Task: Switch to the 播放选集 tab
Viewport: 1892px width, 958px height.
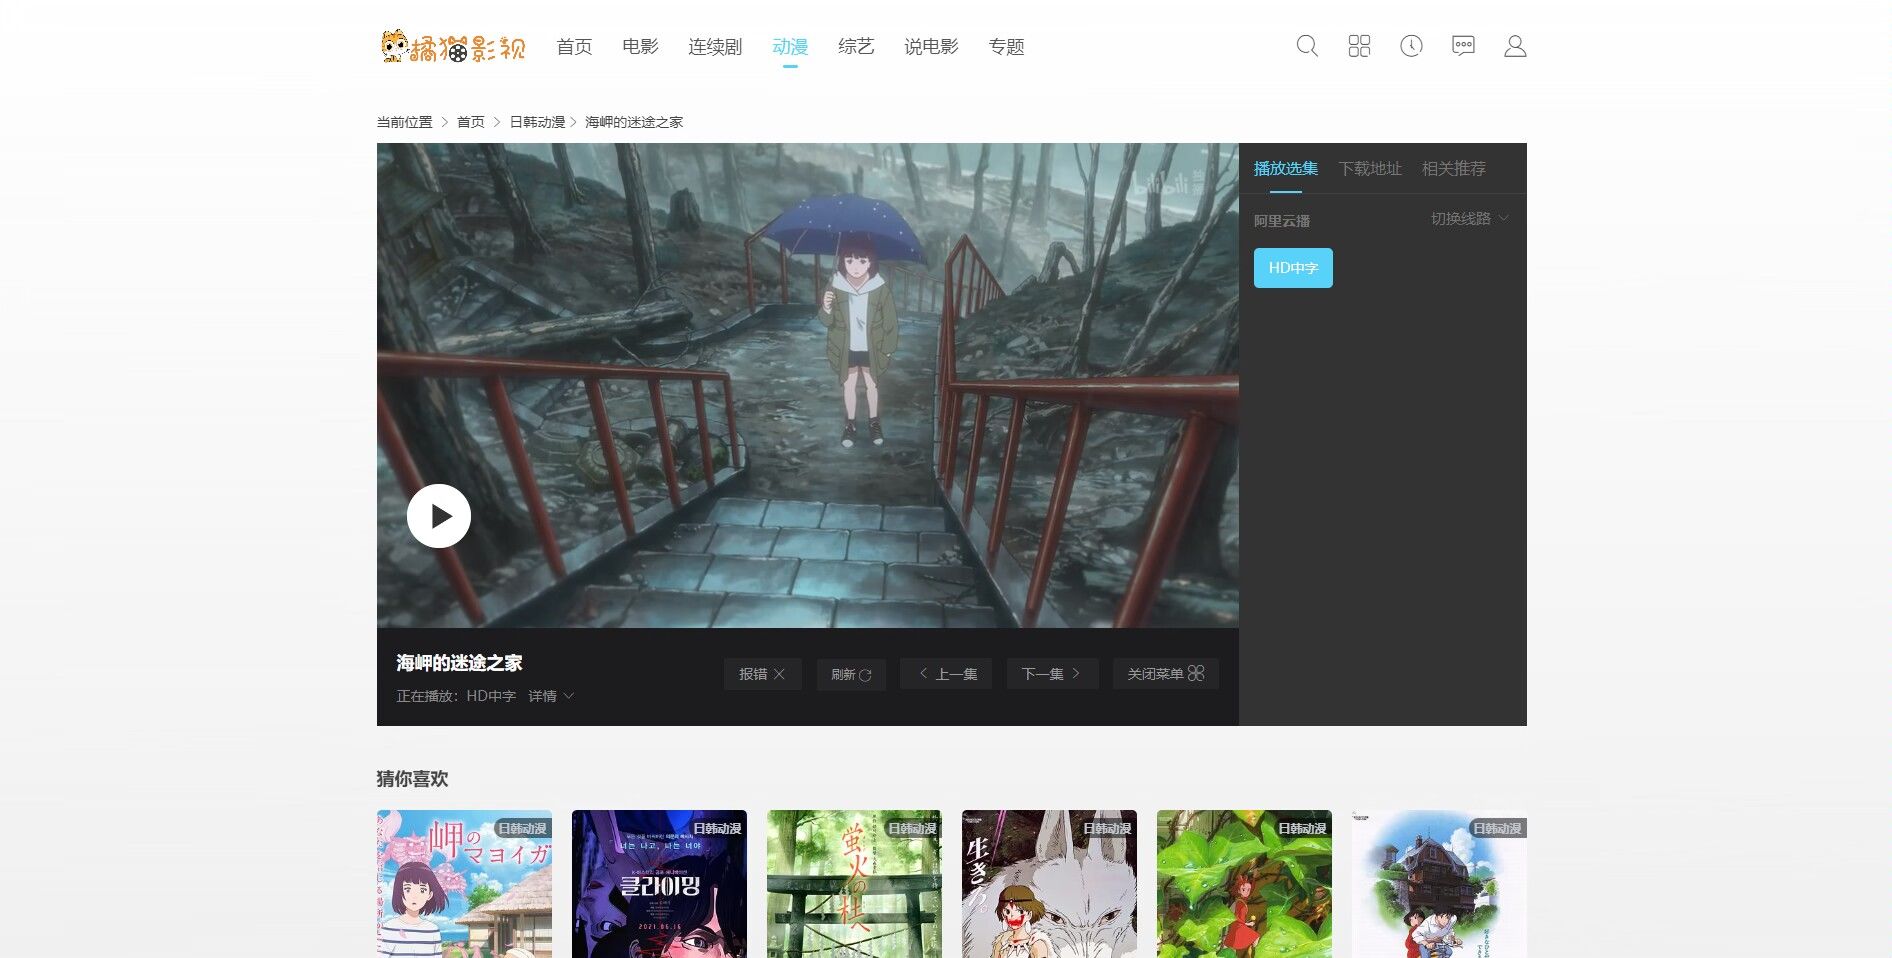Action: click(1286, 169)
